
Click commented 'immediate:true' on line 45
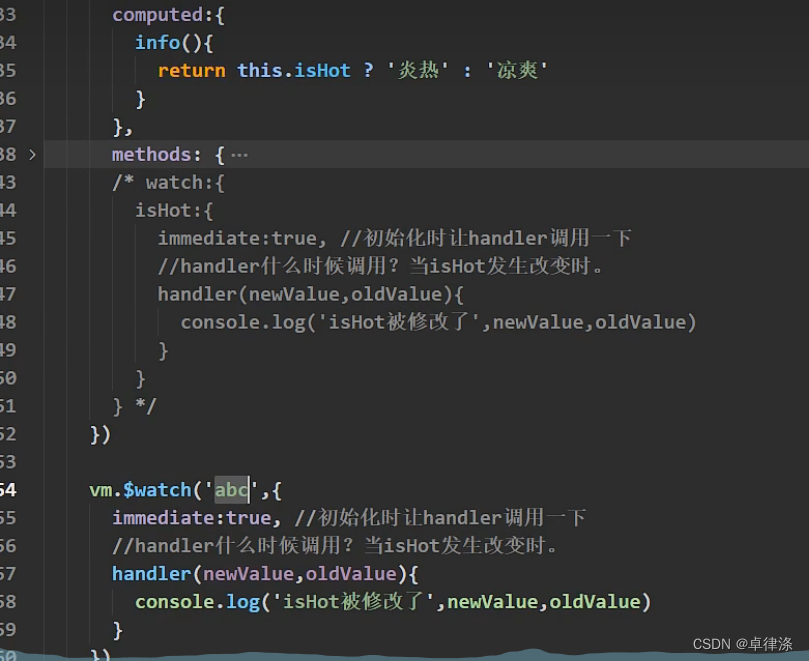click(x=237, y=238)
